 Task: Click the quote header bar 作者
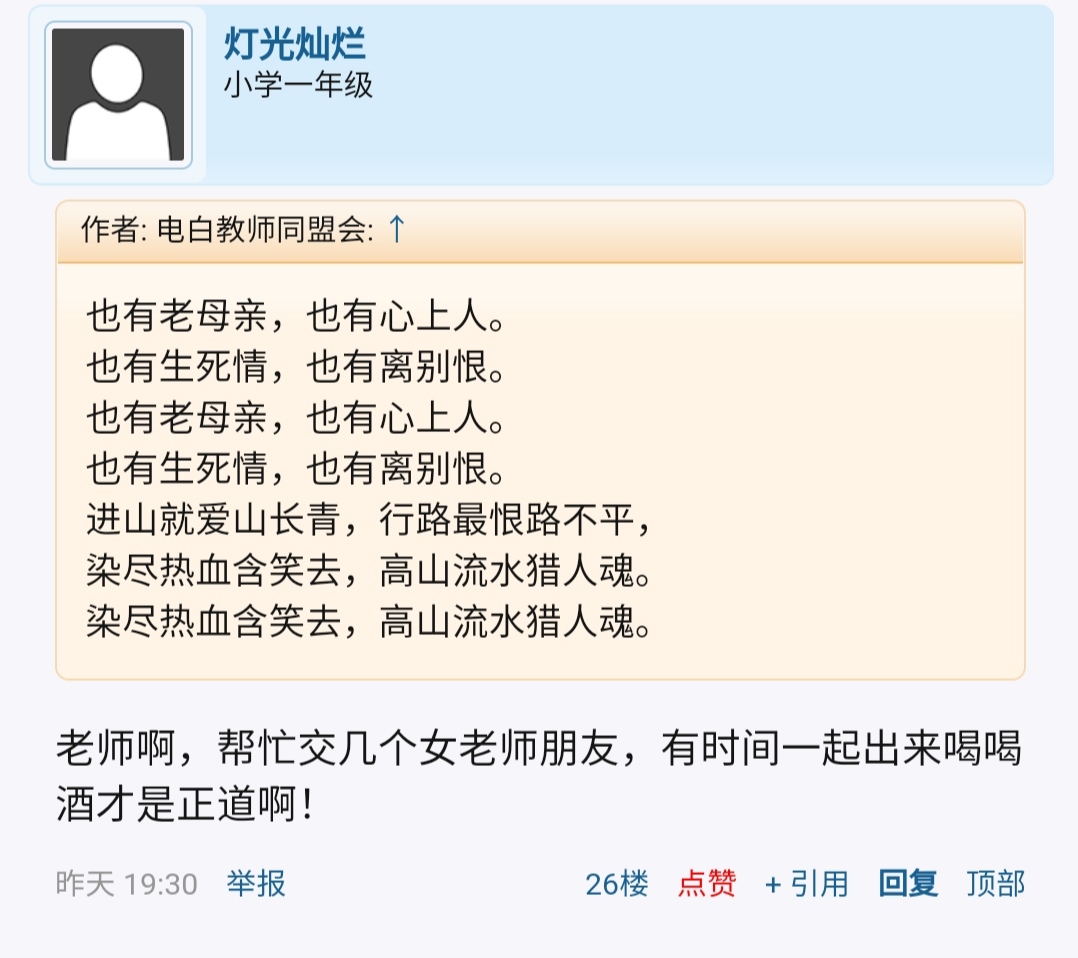coord(540,231)
